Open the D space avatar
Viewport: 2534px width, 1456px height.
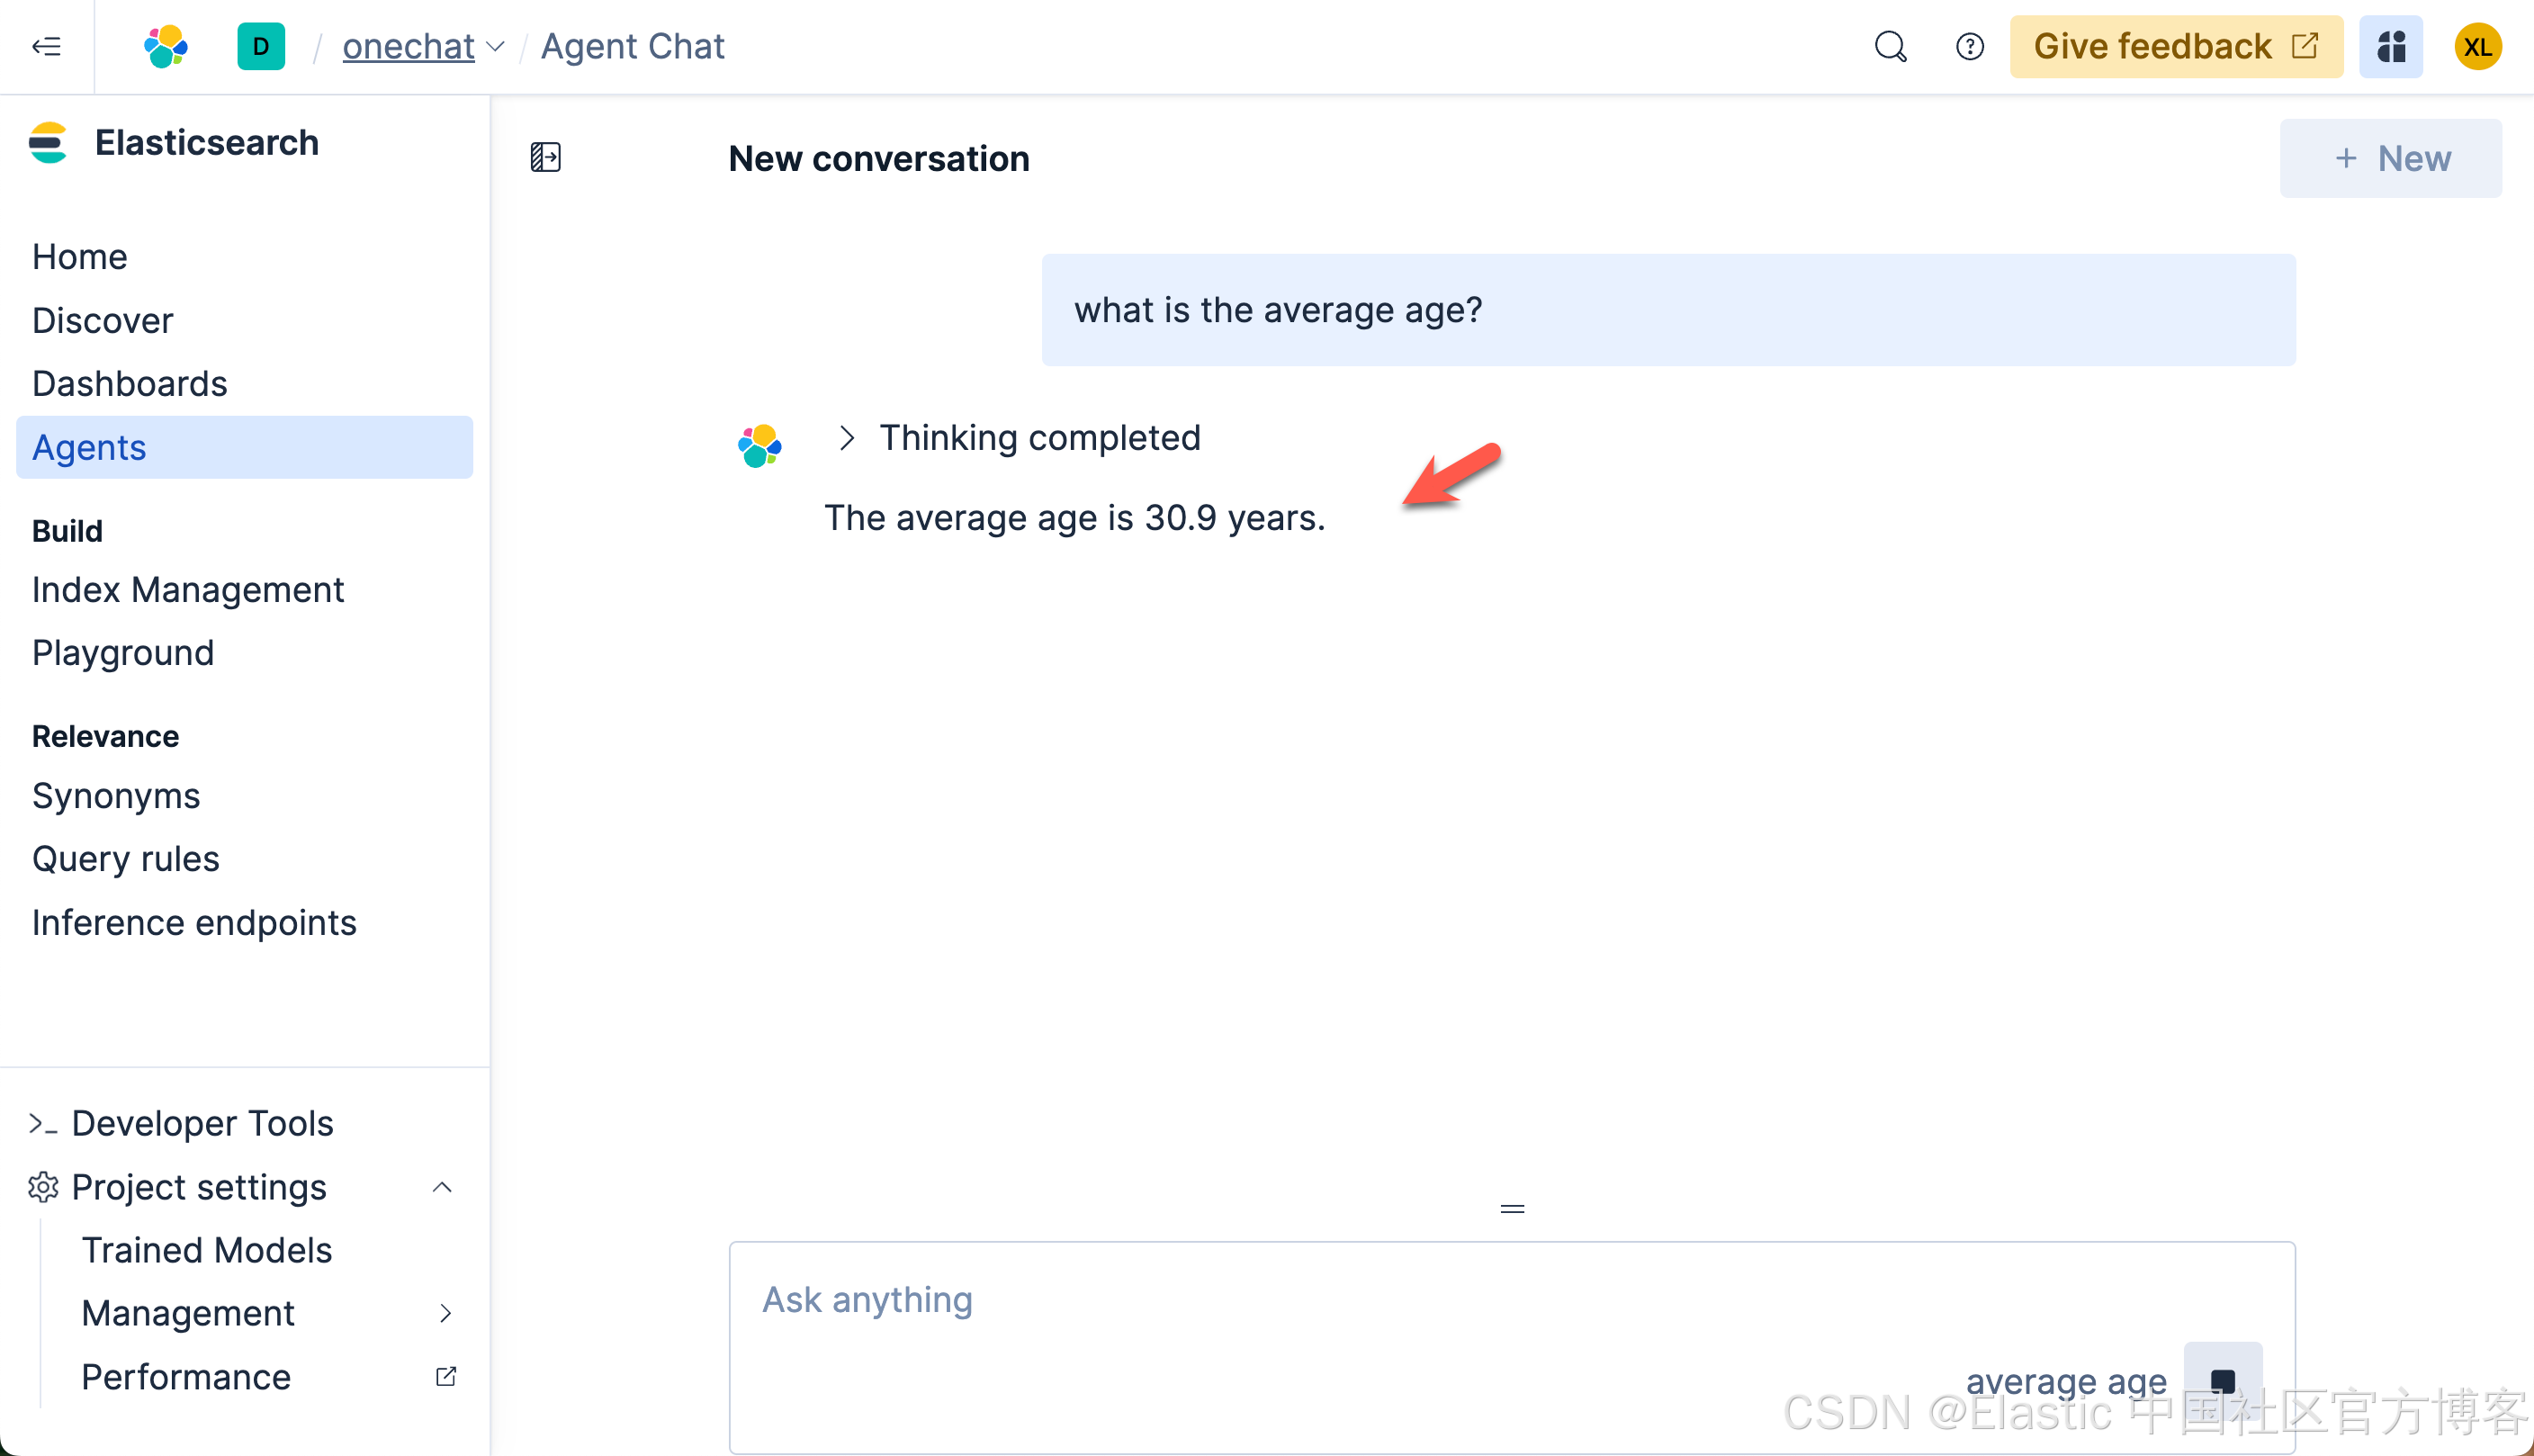261,46
